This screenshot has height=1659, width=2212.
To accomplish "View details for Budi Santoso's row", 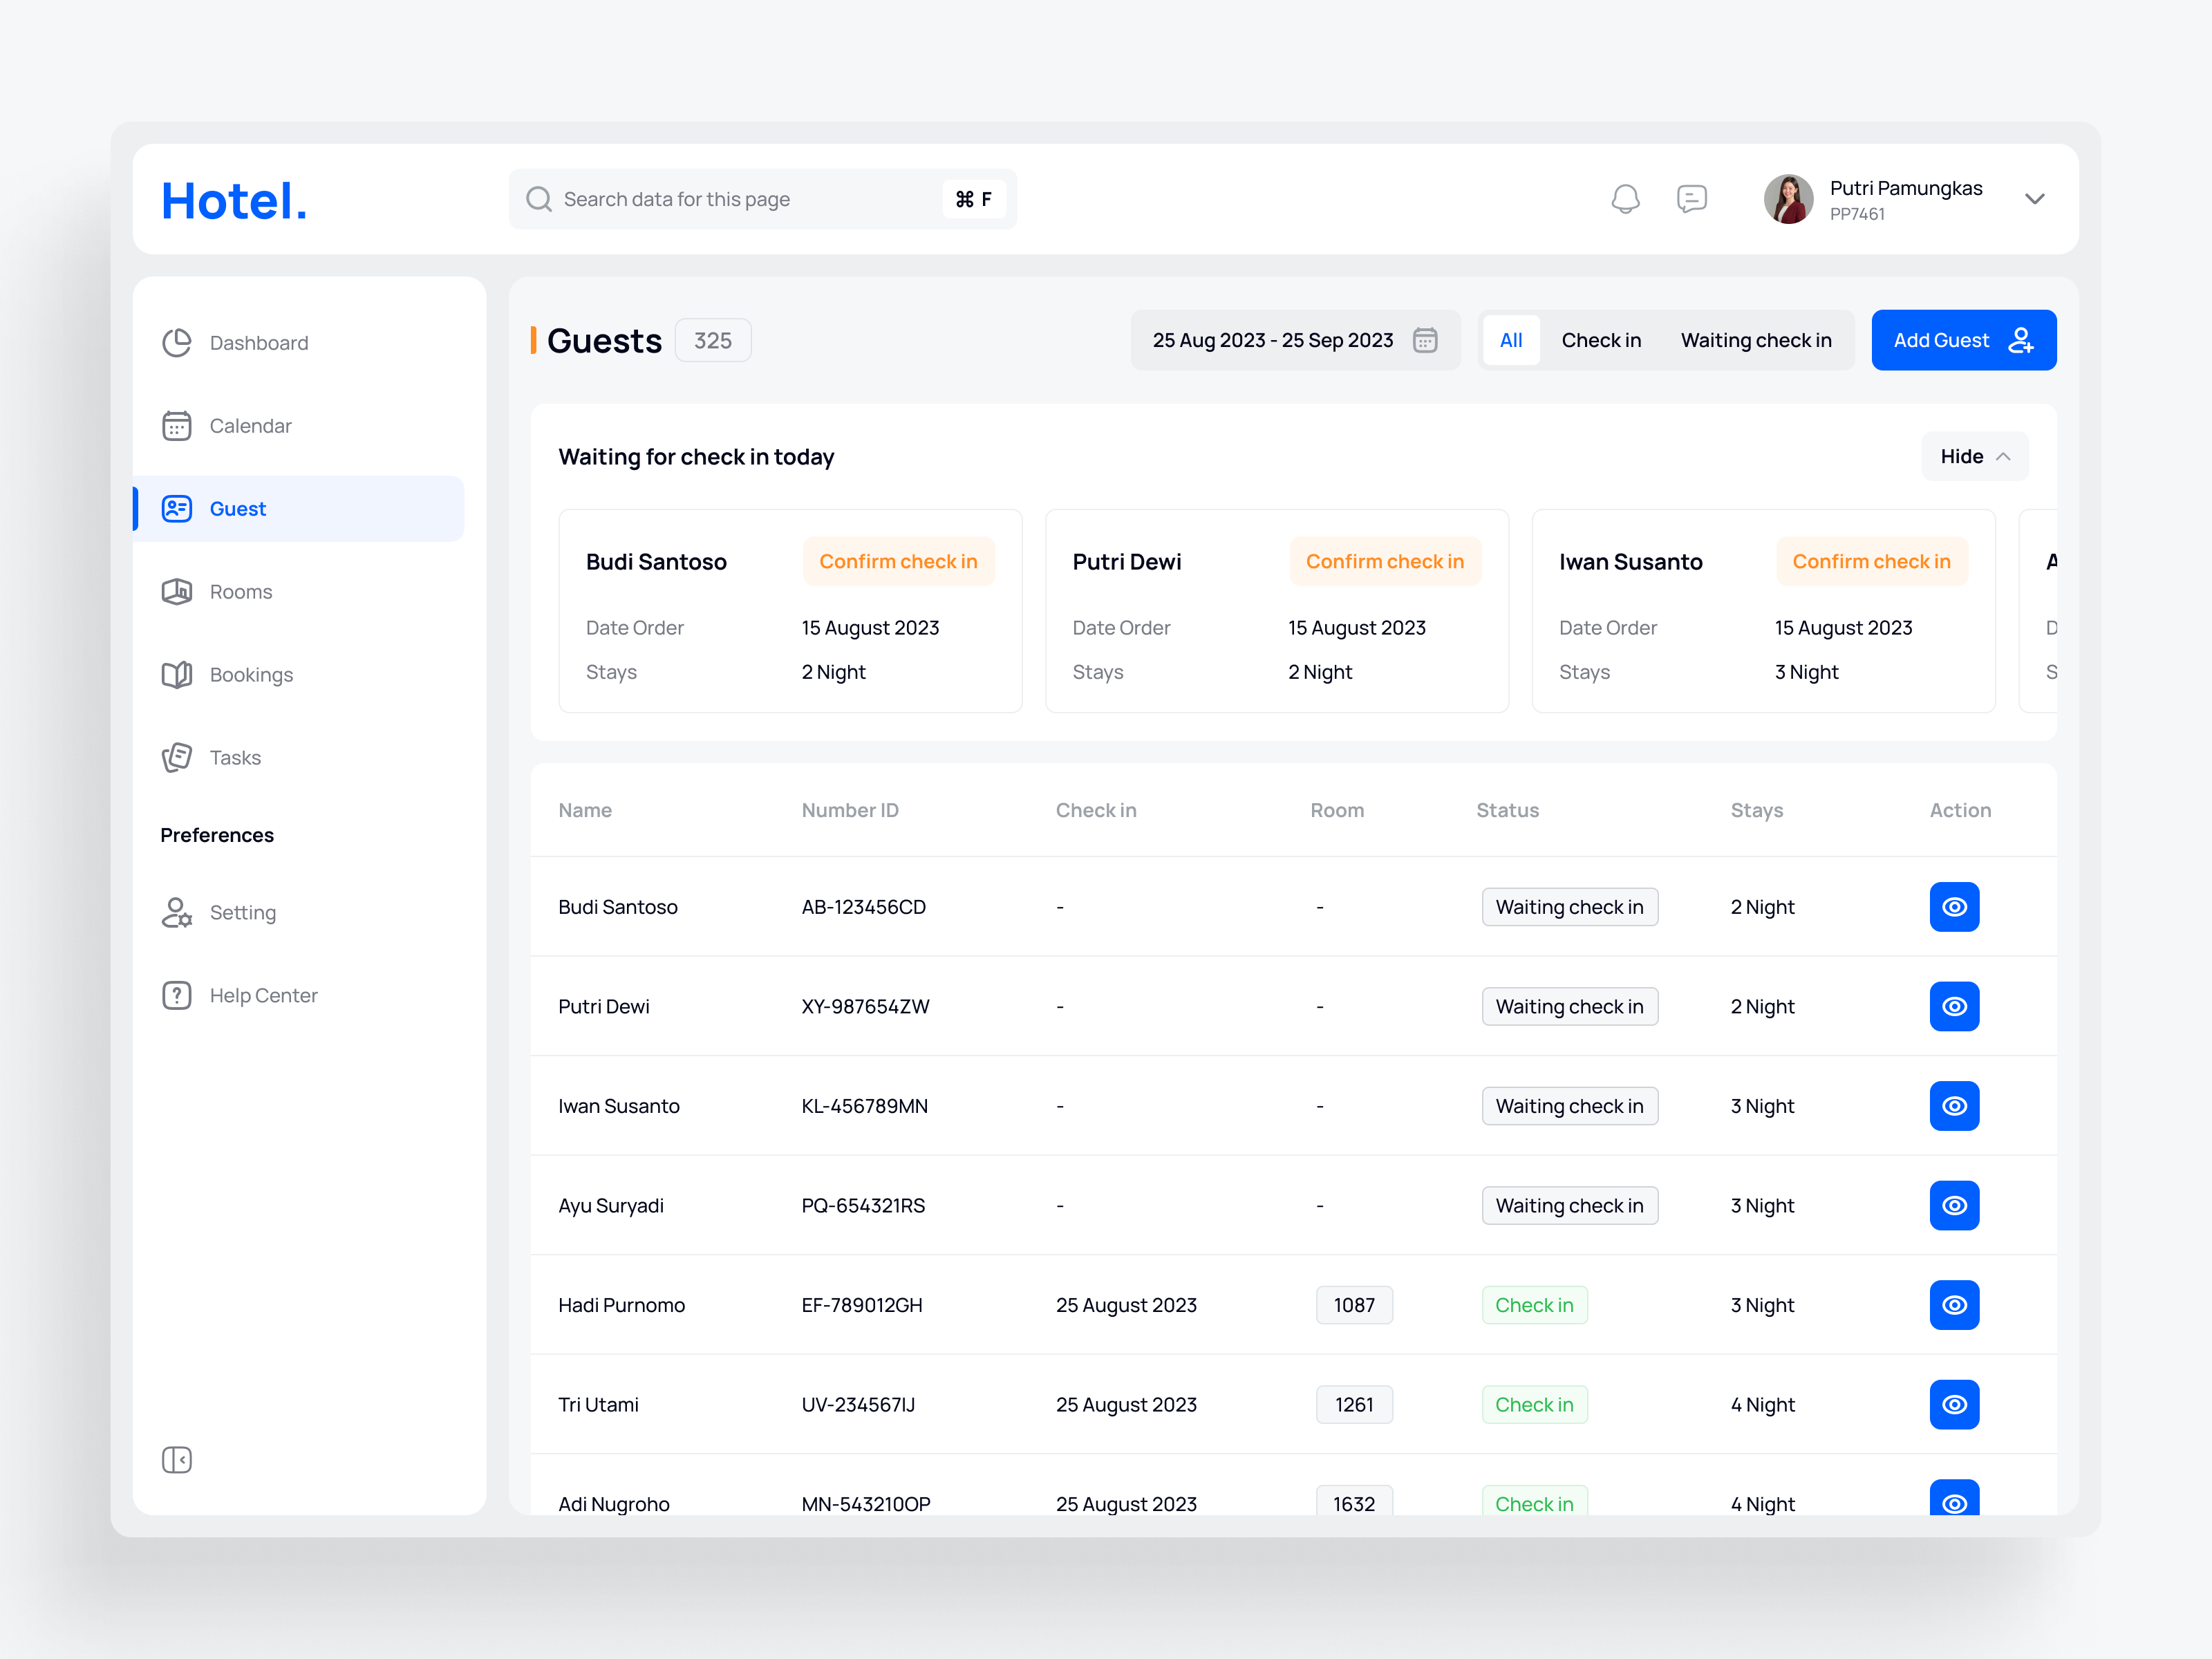I will click(1955, 907).
